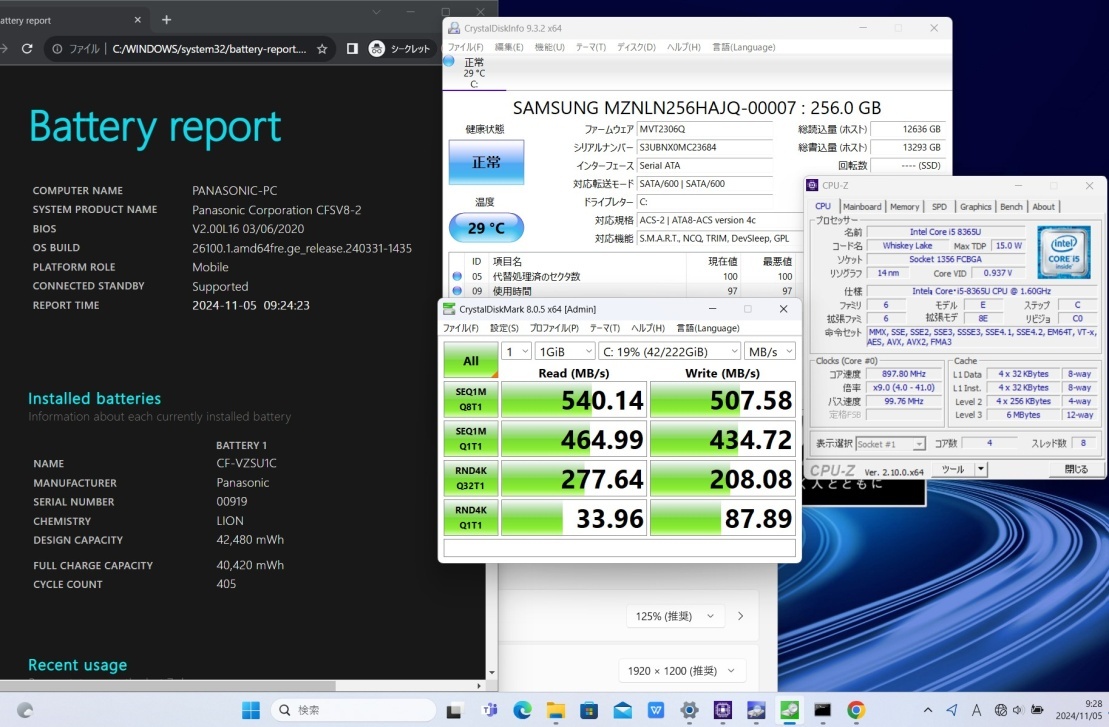Open the 125% (推奨) scale dropdown
This screenshot has width=1109, height=727.
point(675,616)
